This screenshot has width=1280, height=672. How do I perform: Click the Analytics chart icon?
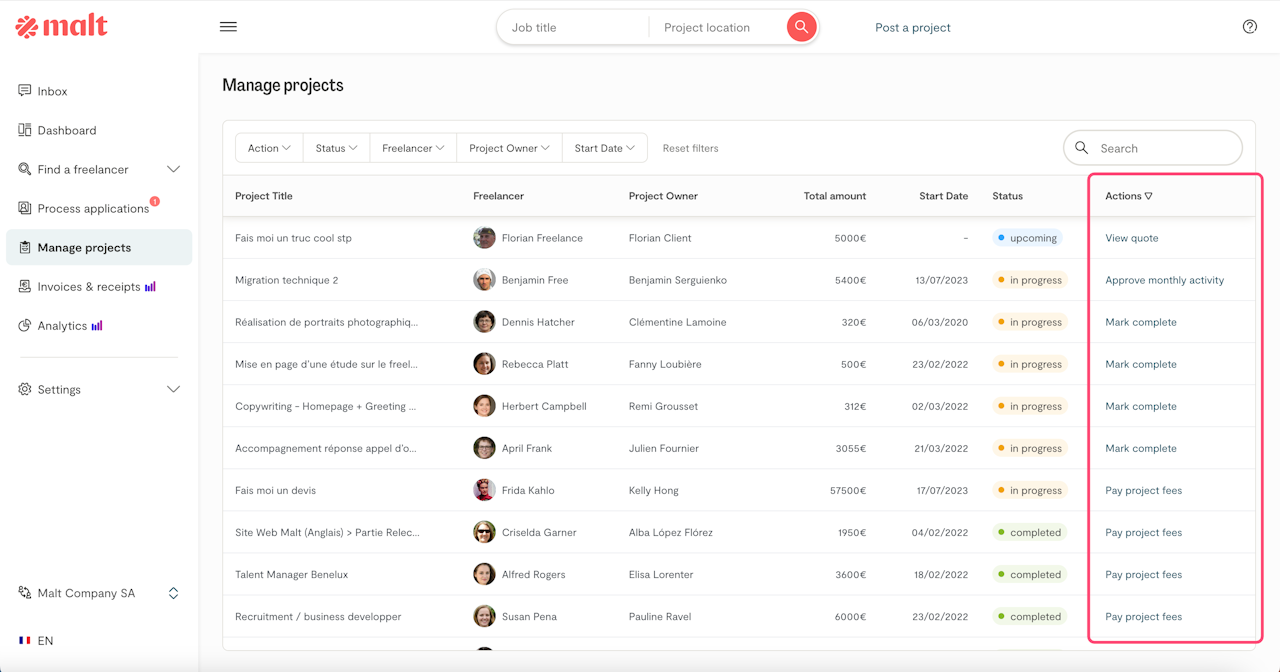25,326
